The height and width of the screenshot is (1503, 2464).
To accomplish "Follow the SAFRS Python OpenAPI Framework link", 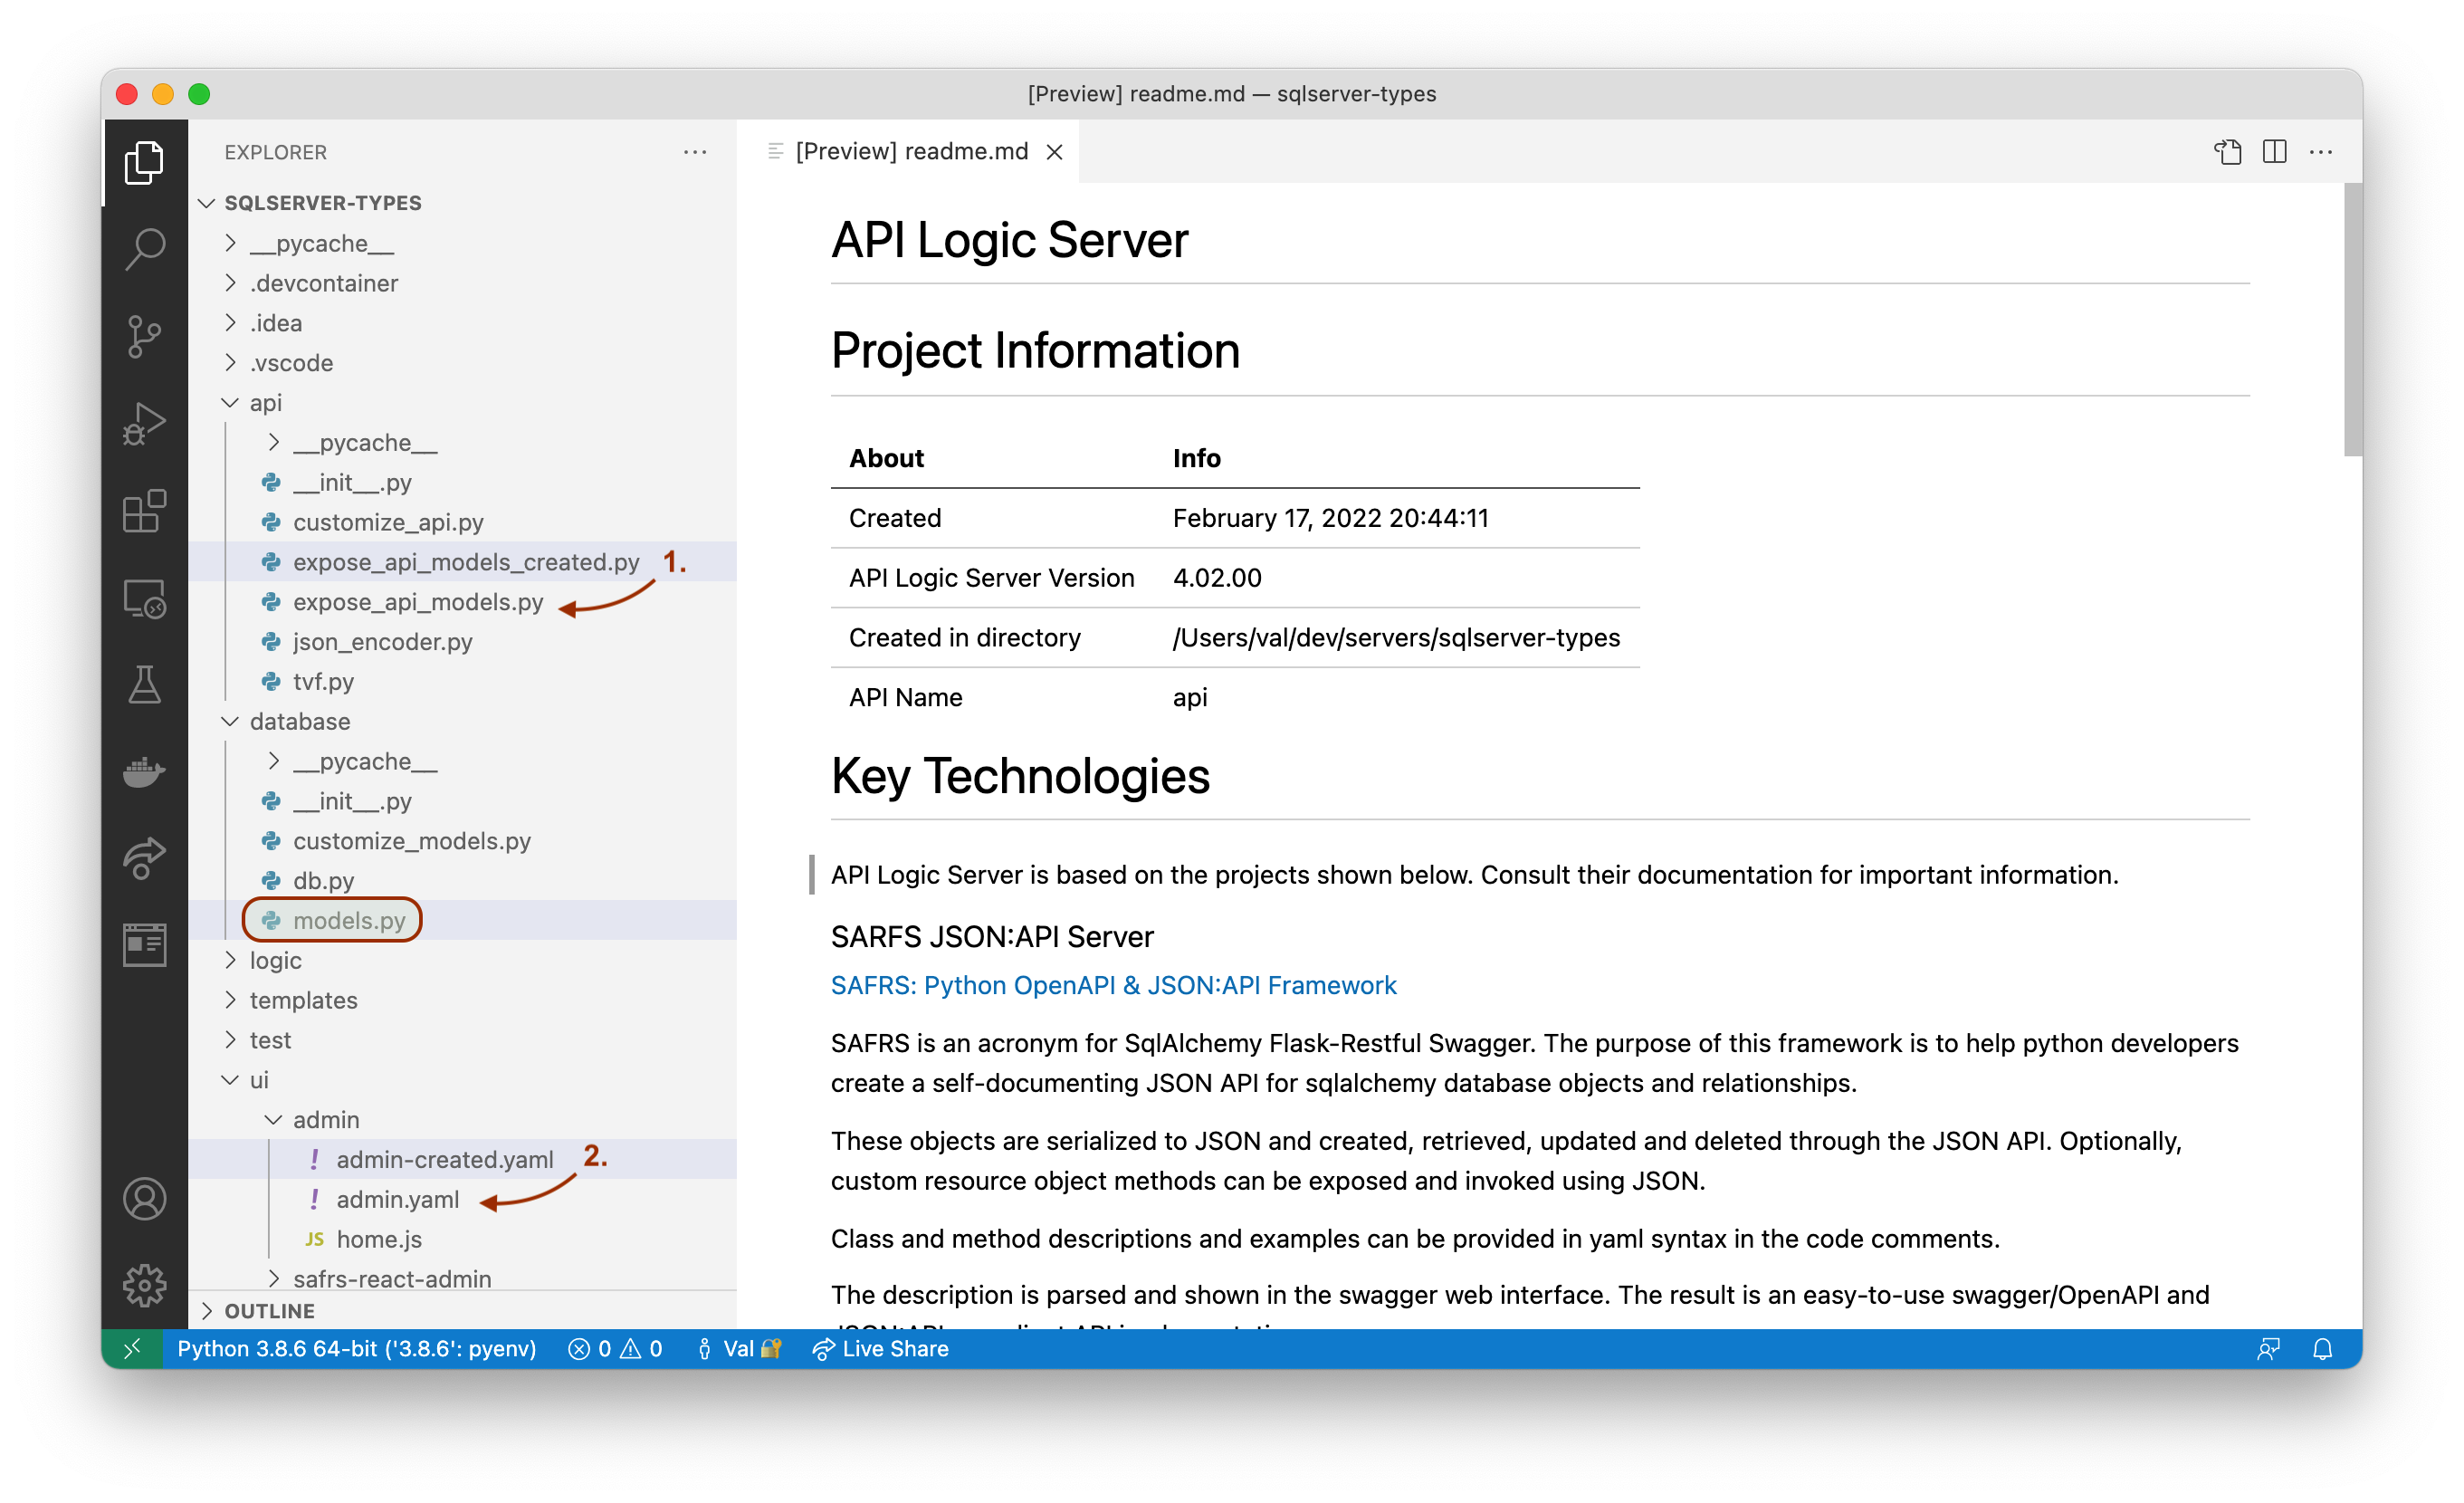I will tap(1113, 985).
